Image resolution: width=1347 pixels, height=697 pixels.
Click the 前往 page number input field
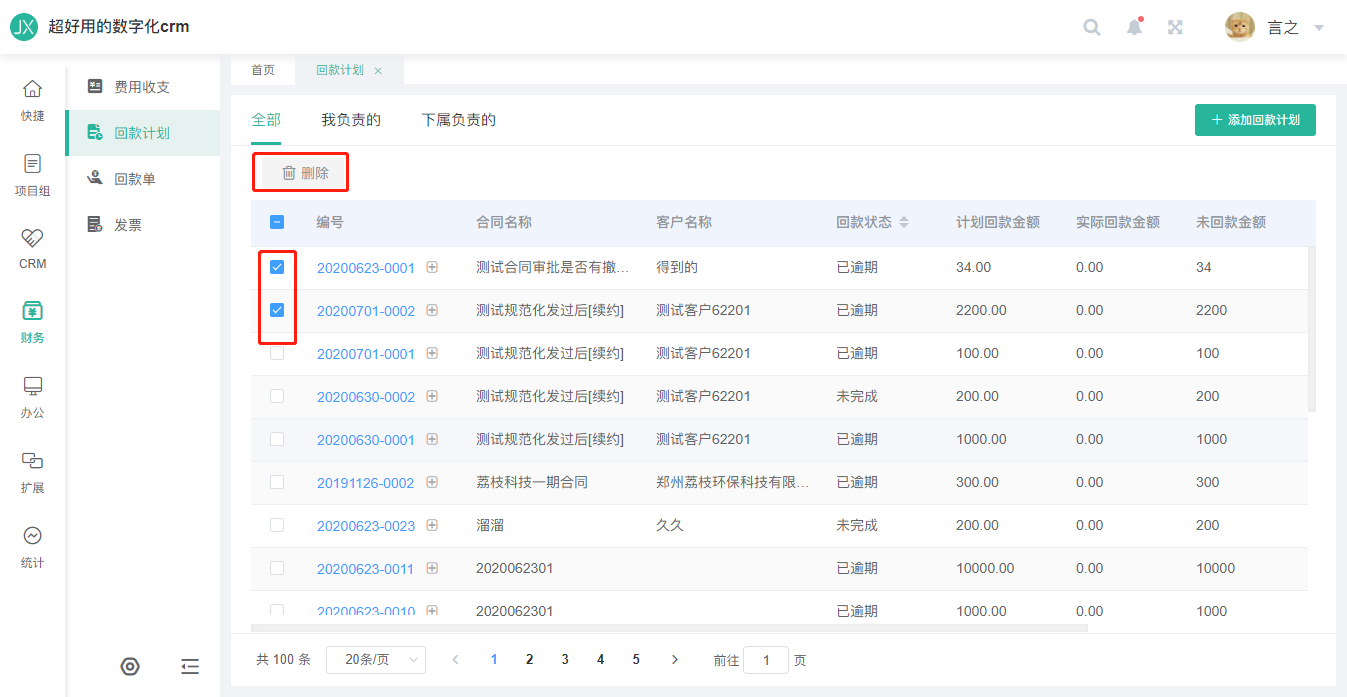(766, 660)
